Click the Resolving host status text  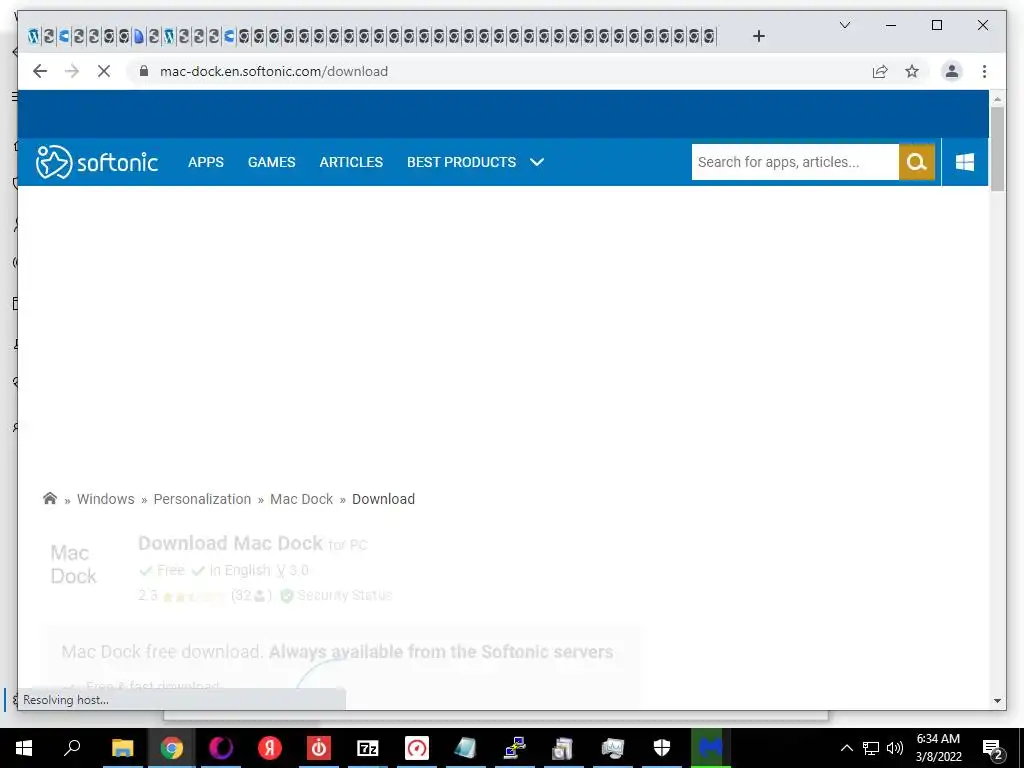pos(66,699)
